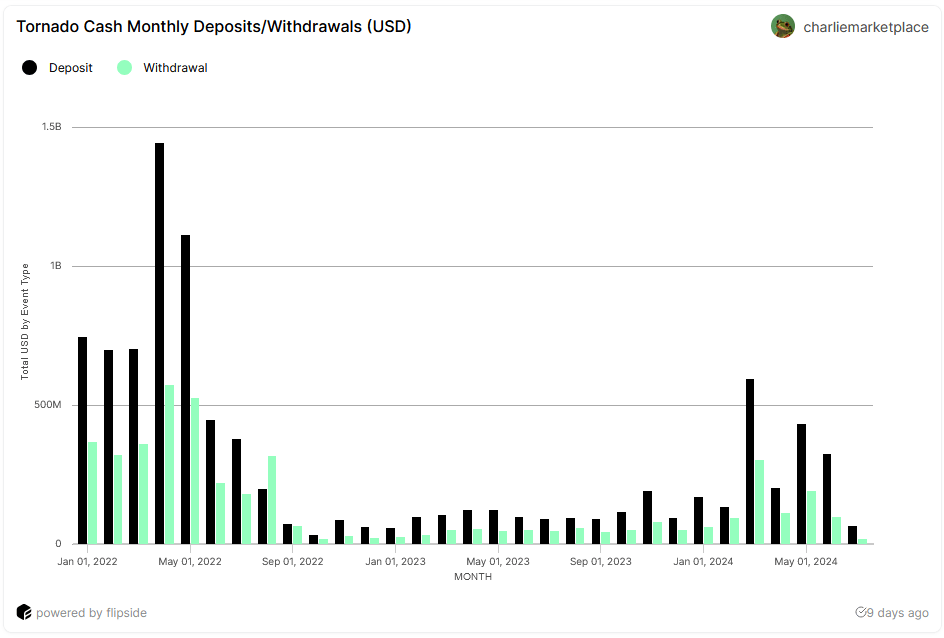Click the green Withdrawal legend dot
This screenshot has height=638, width=944.
pos(125,67)
